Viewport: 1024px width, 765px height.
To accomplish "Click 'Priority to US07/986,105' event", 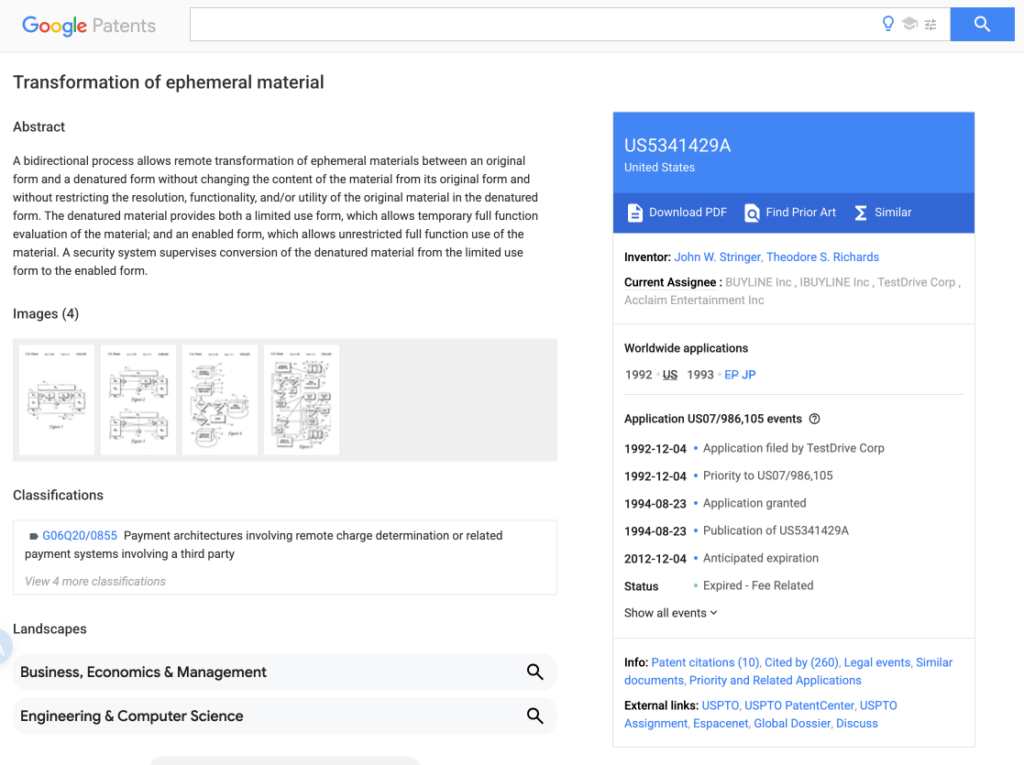I will coord(768,476).
